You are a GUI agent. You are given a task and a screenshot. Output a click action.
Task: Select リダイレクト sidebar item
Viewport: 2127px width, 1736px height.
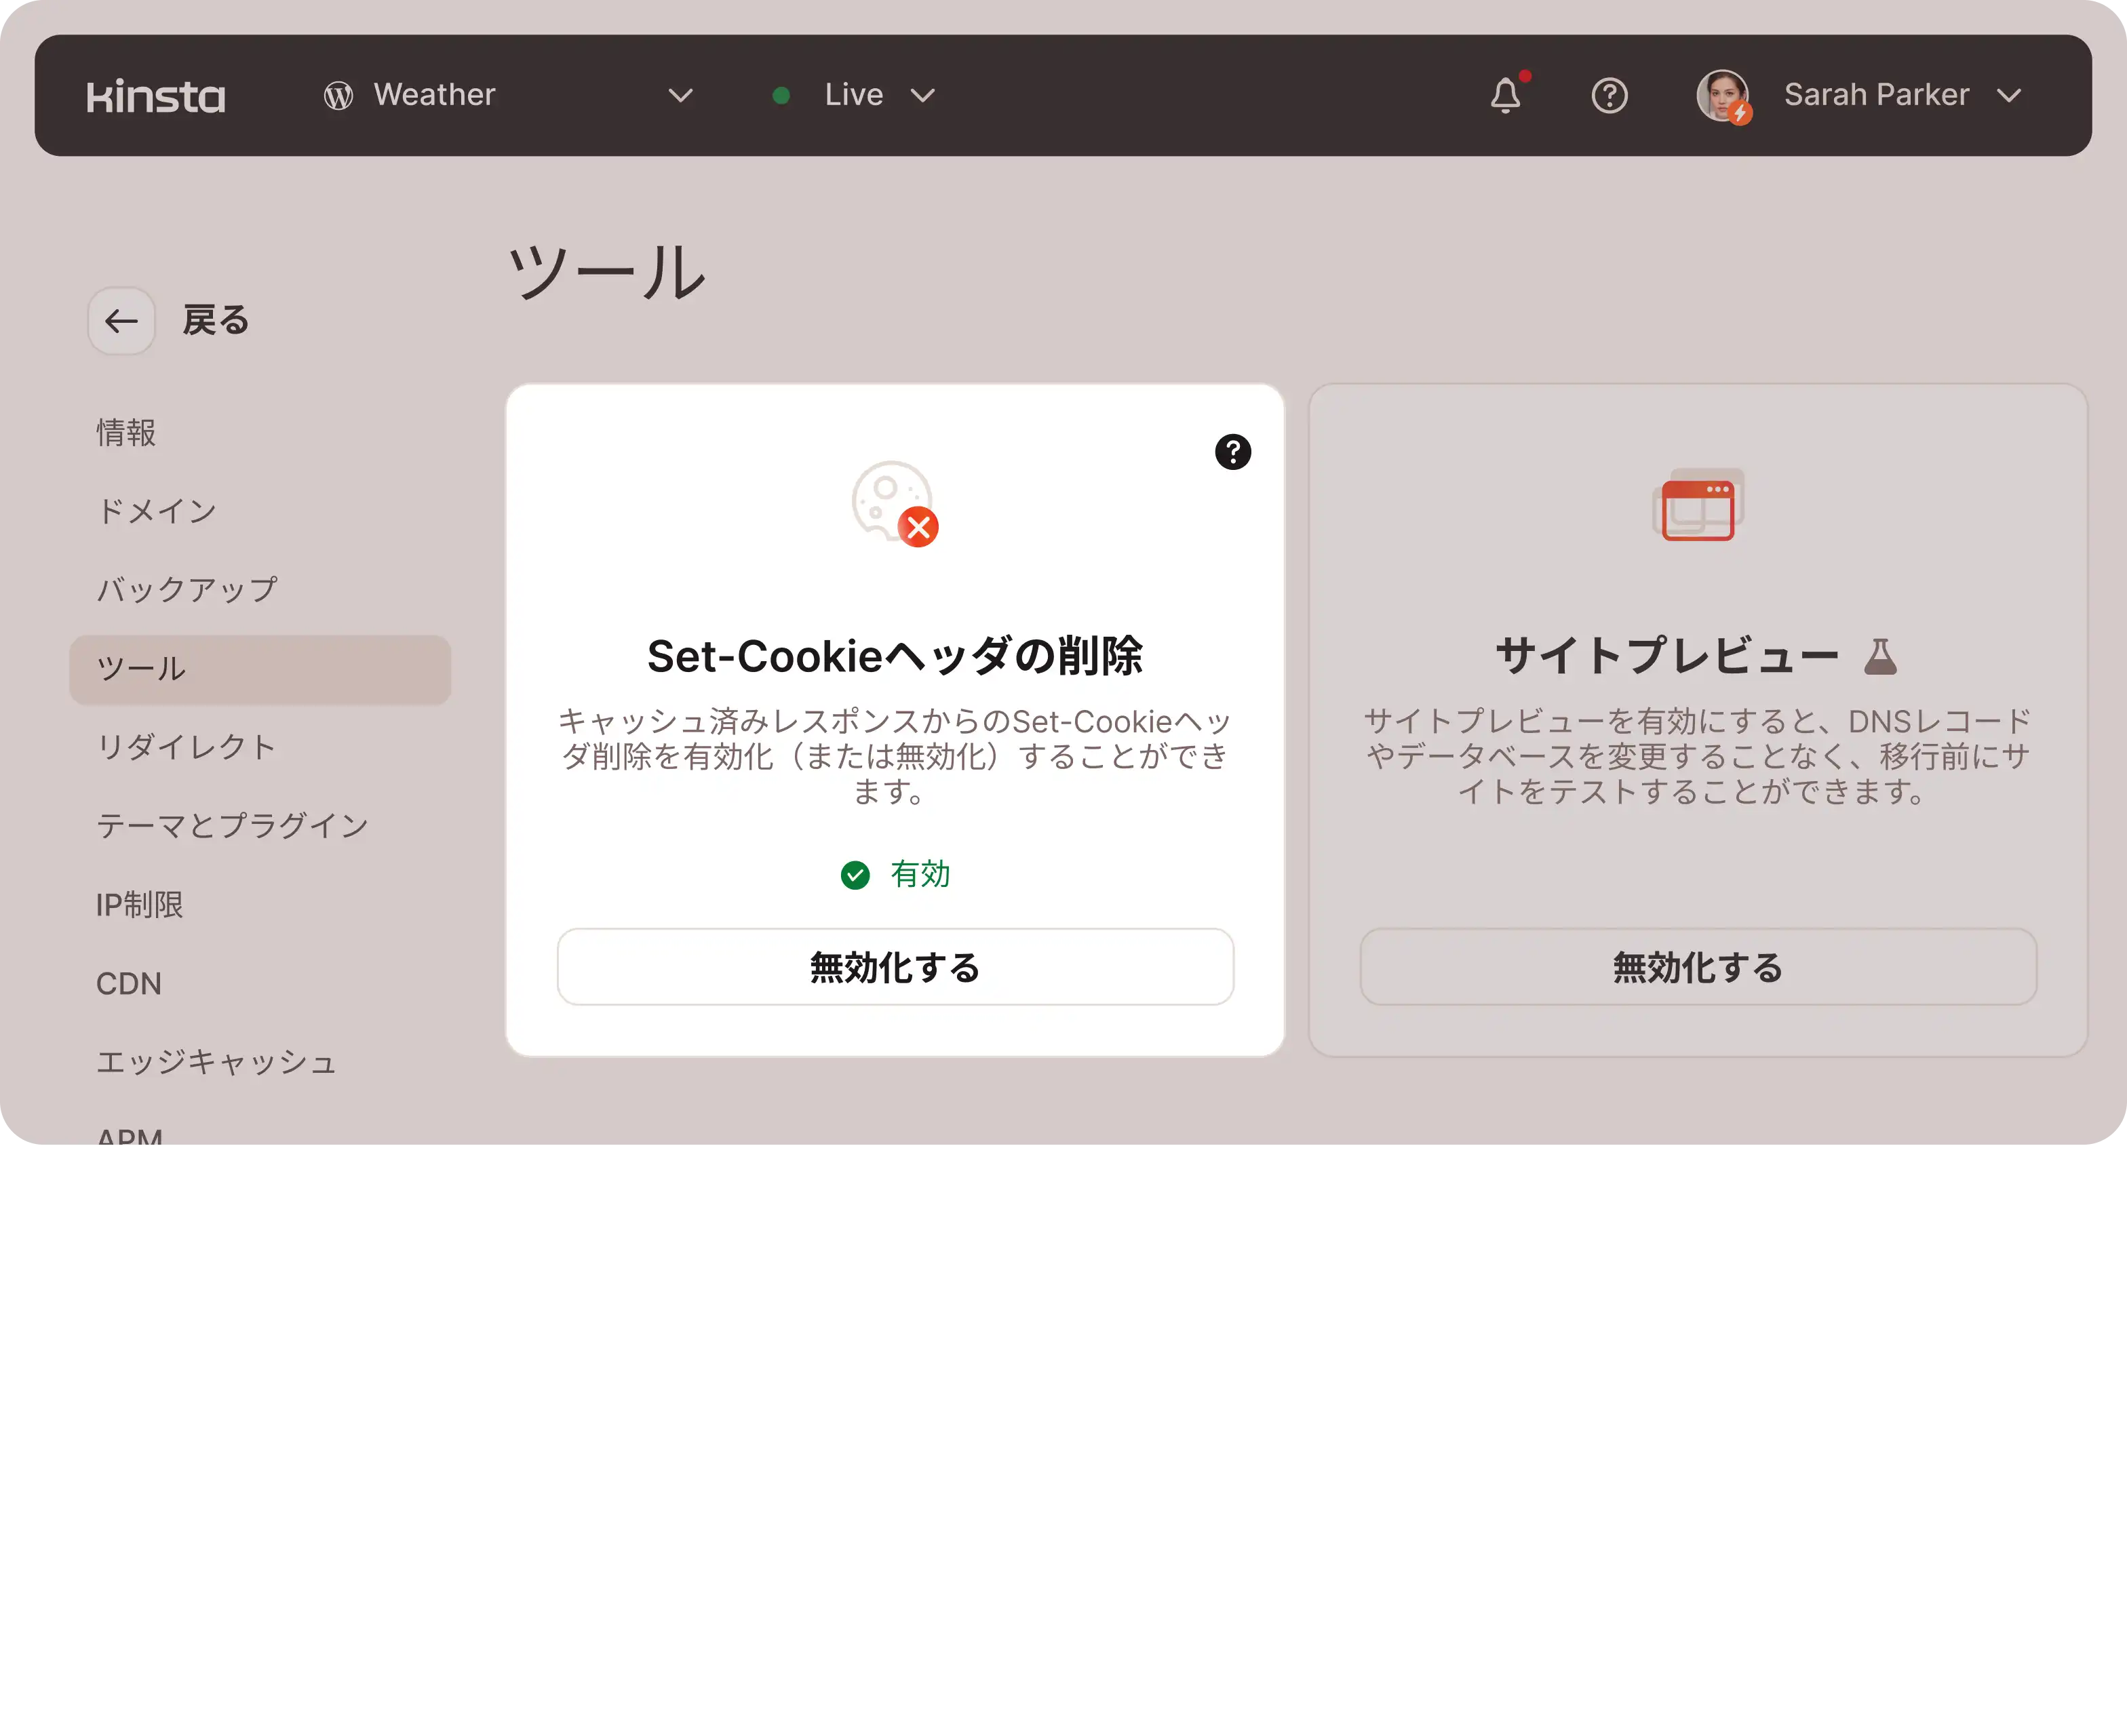187,747
